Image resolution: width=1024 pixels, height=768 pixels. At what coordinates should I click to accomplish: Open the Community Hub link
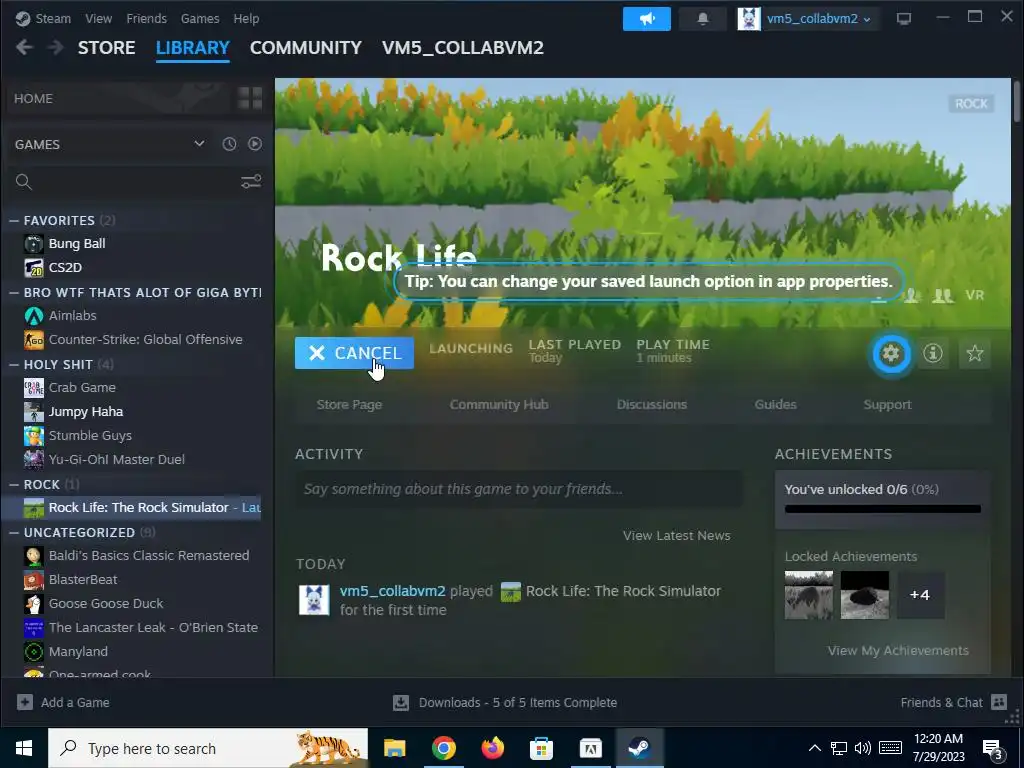[x=499, y=404]
